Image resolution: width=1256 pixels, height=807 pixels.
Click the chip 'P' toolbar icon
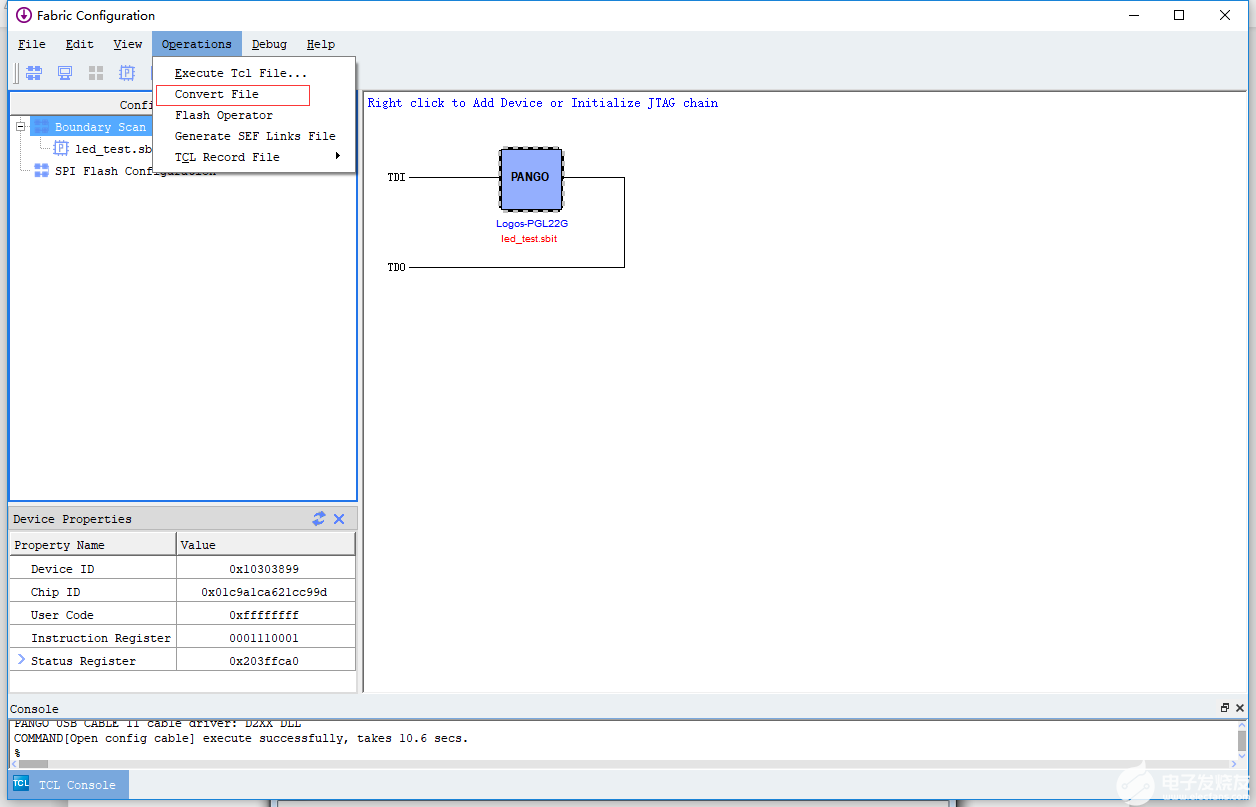[x=127, y=73]
